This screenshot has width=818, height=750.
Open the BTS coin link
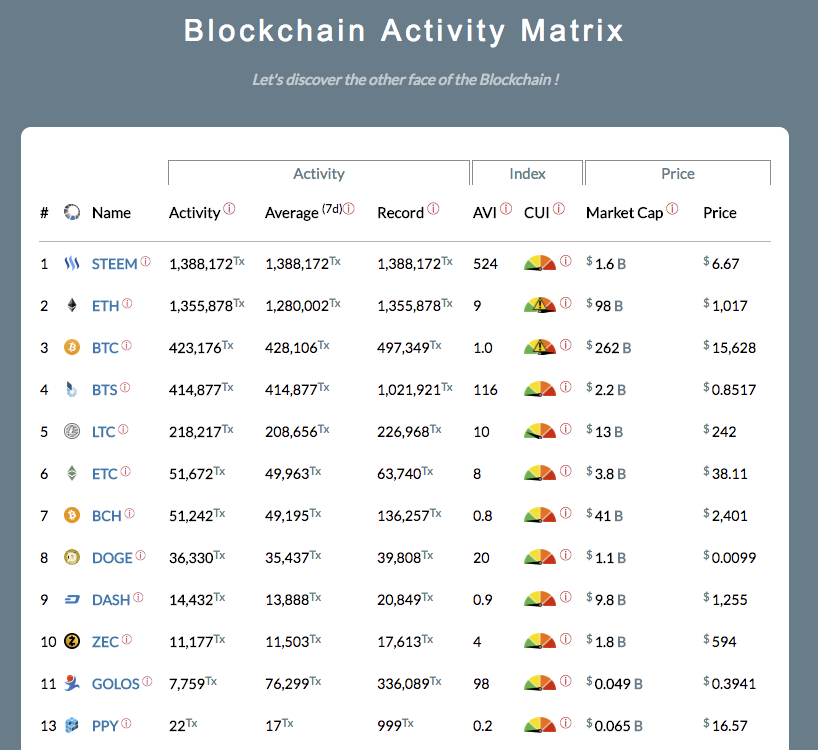[x=104, y=390]
